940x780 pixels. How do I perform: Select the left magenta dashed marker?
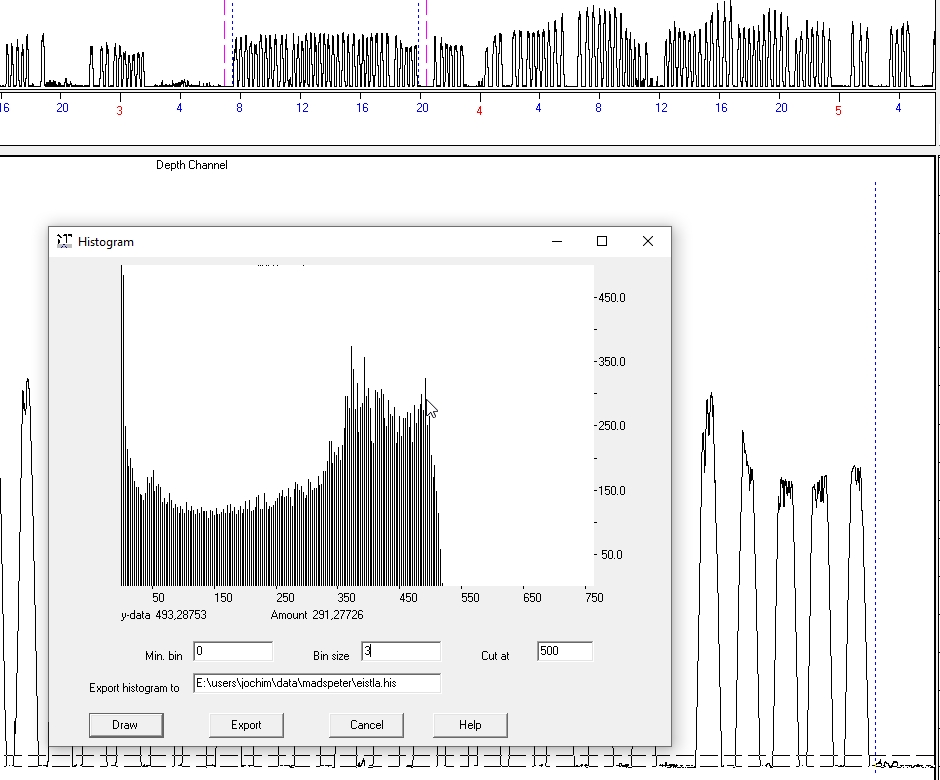point(225,45)
